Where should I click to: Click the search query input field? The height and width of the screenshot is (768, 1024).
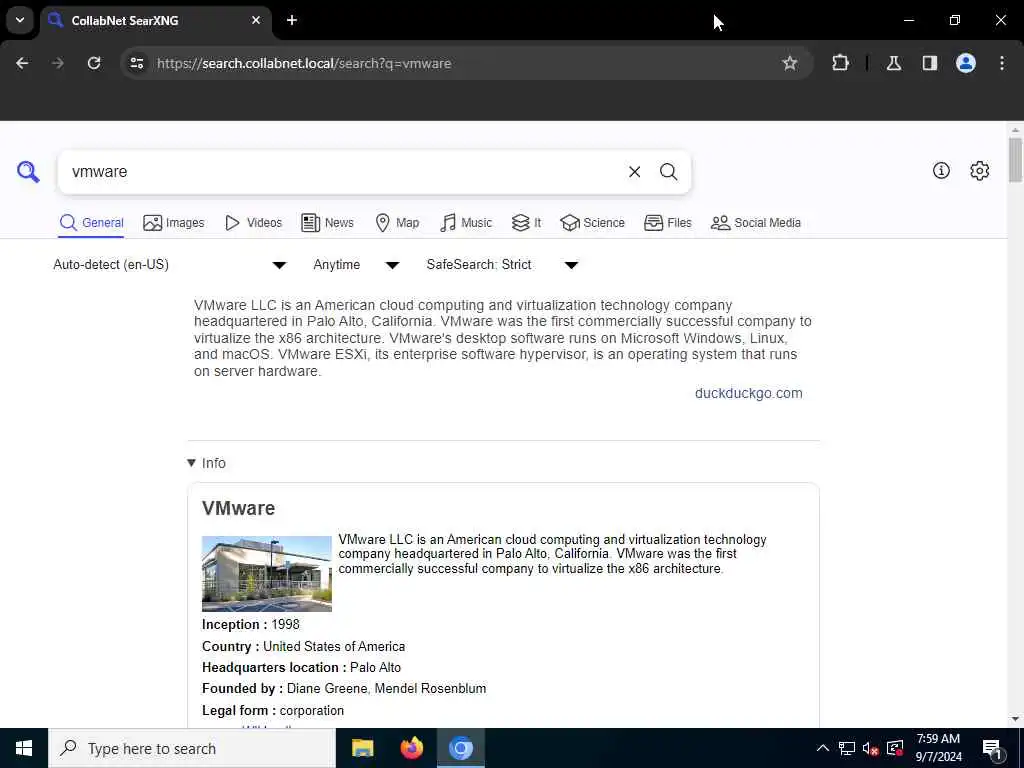(343, 172)
